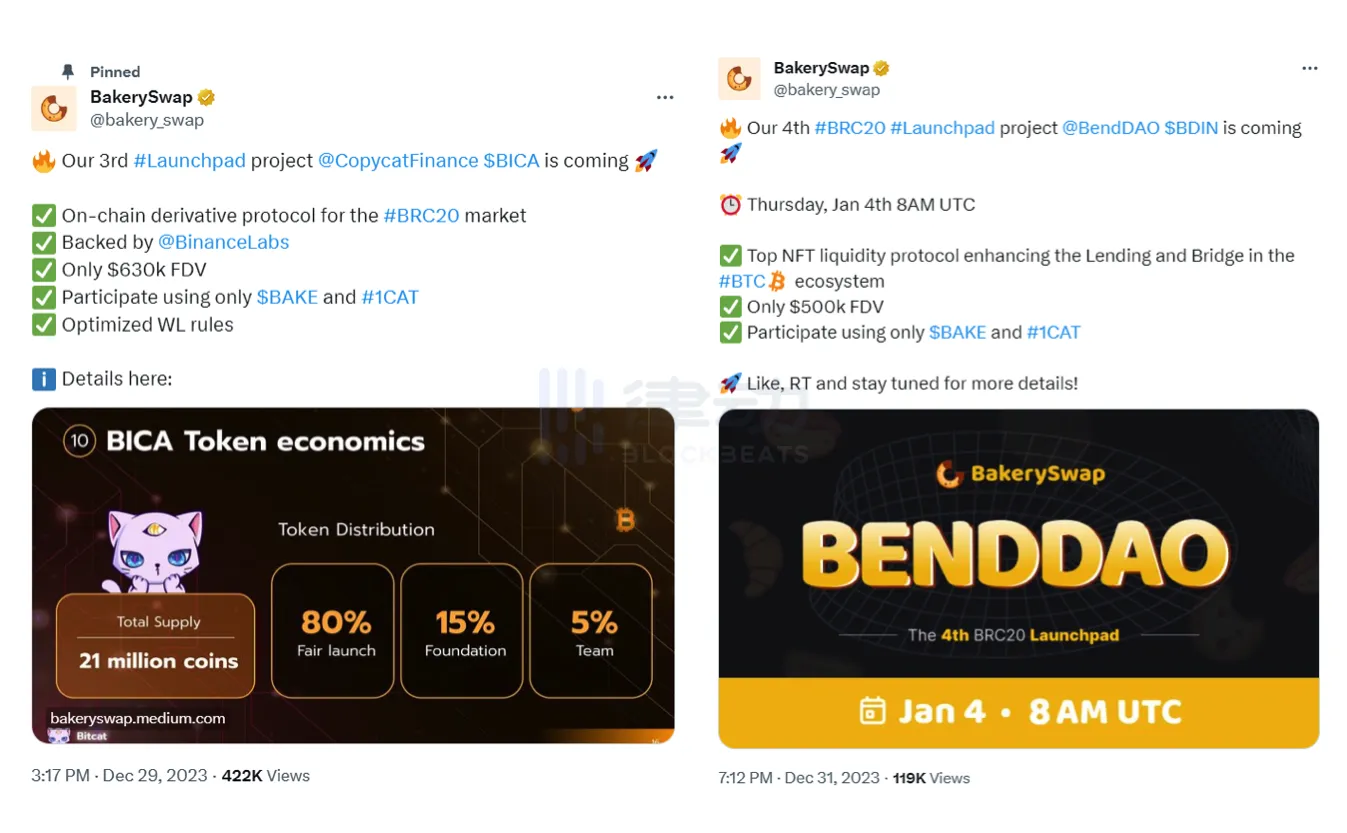Click the verified badge on the pinned tweet
1347x833 pixels.
click(207, 97)
